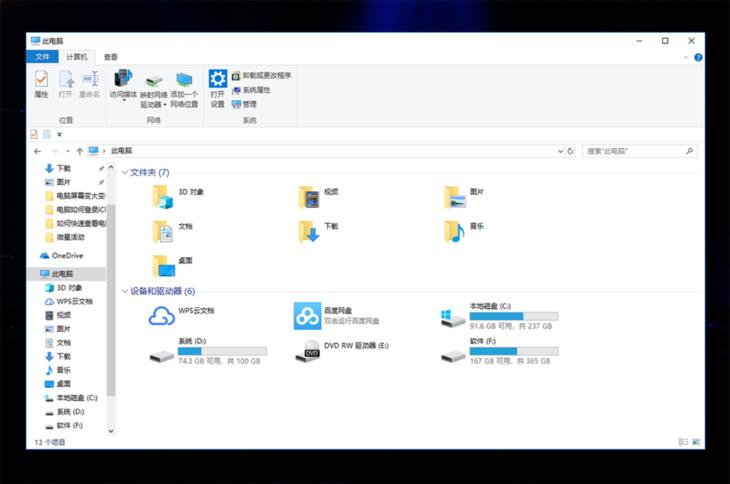Viewport: 730px width, 484px height.
Task: Select the DVD RW 驱动器 (E:) drive
Action: [342, 351]
